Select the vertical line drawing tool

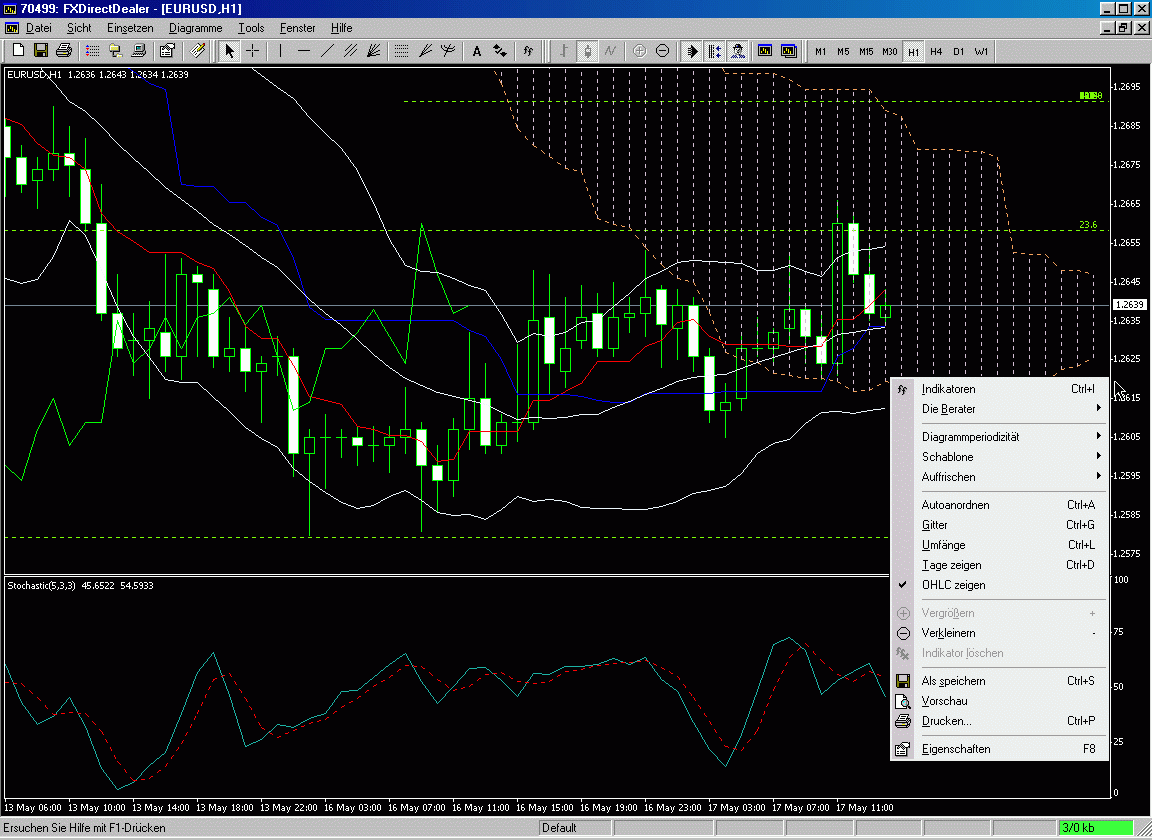click(x=281, y=51)
